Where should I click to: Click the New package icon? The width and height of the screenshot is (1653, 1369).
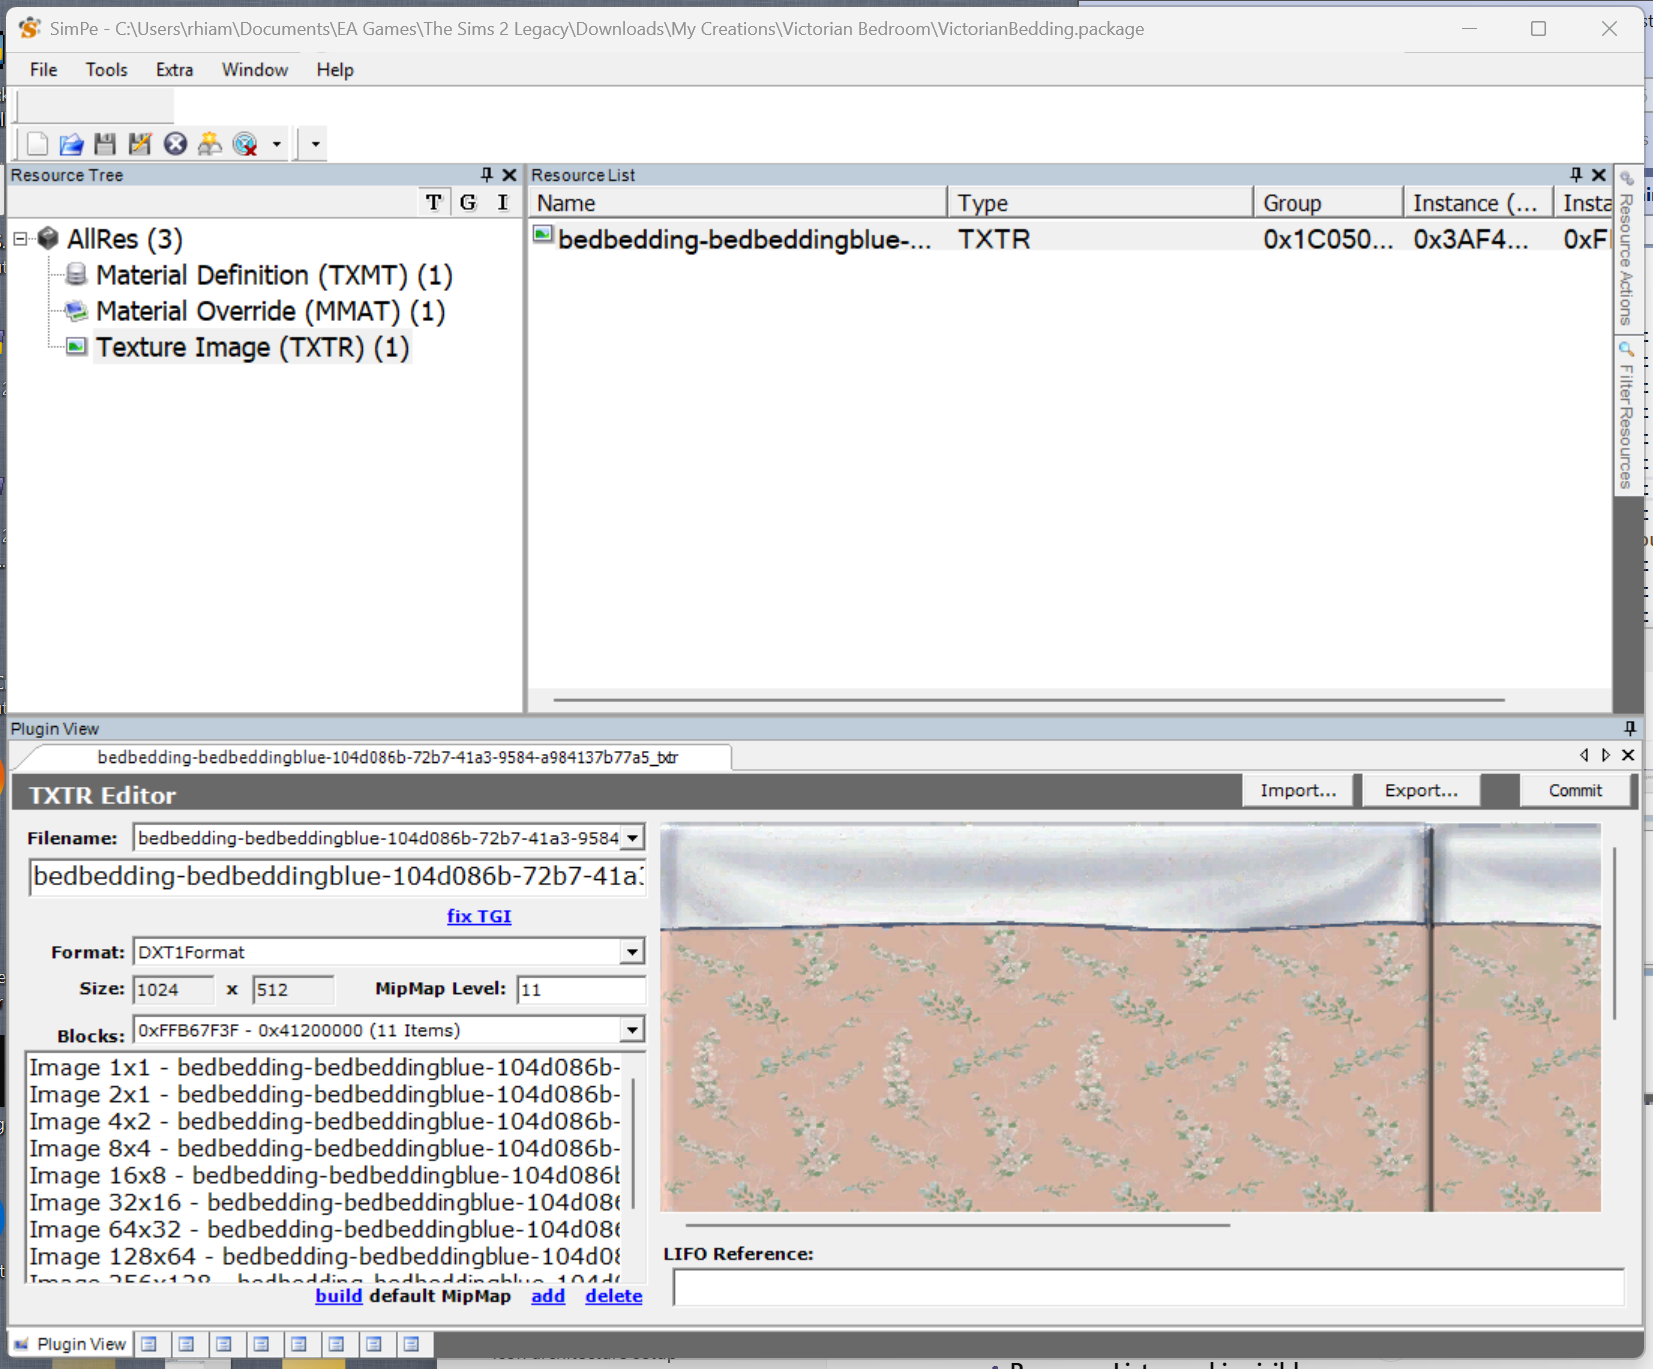pos(37,144)
